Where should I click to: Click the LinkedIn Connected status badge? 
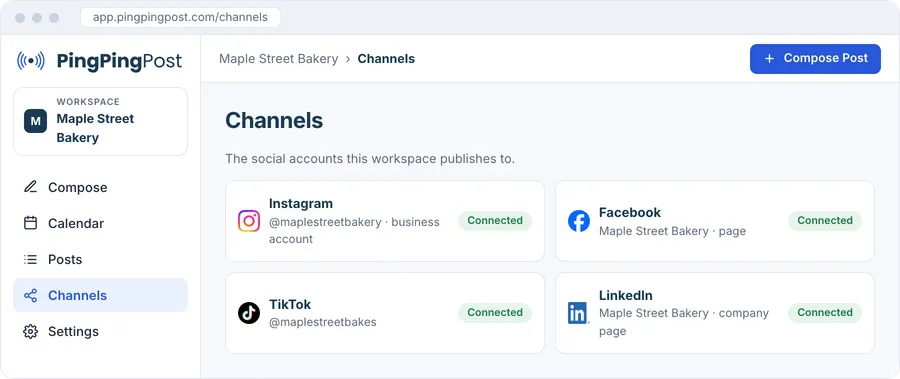pos(825,312)
